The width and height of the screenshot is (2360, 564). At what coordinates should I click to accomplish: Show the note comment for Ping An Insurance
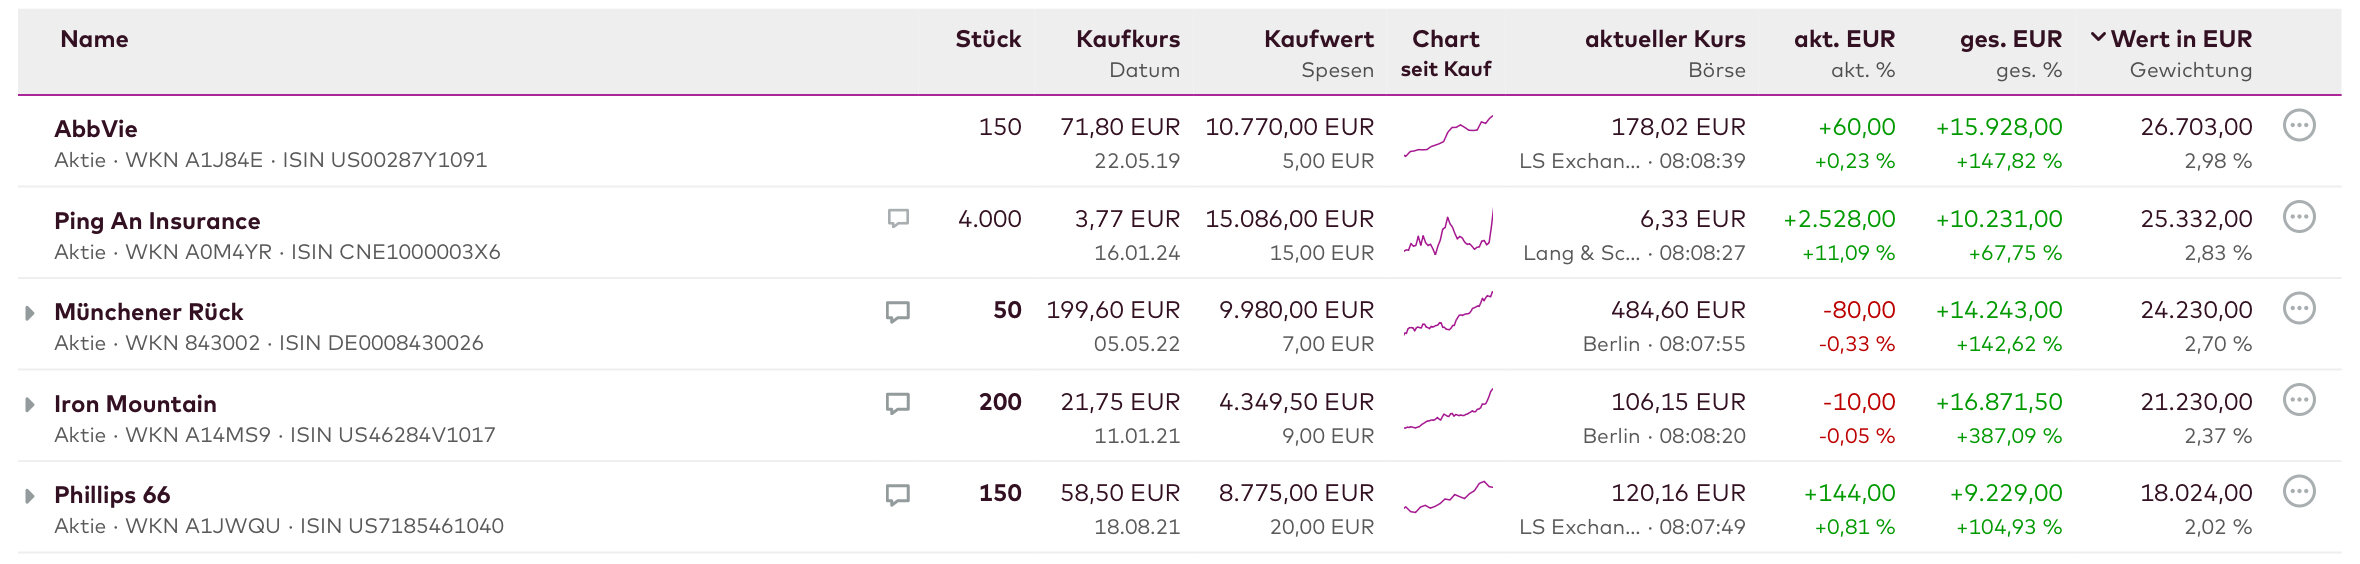(x=898, y=218)
